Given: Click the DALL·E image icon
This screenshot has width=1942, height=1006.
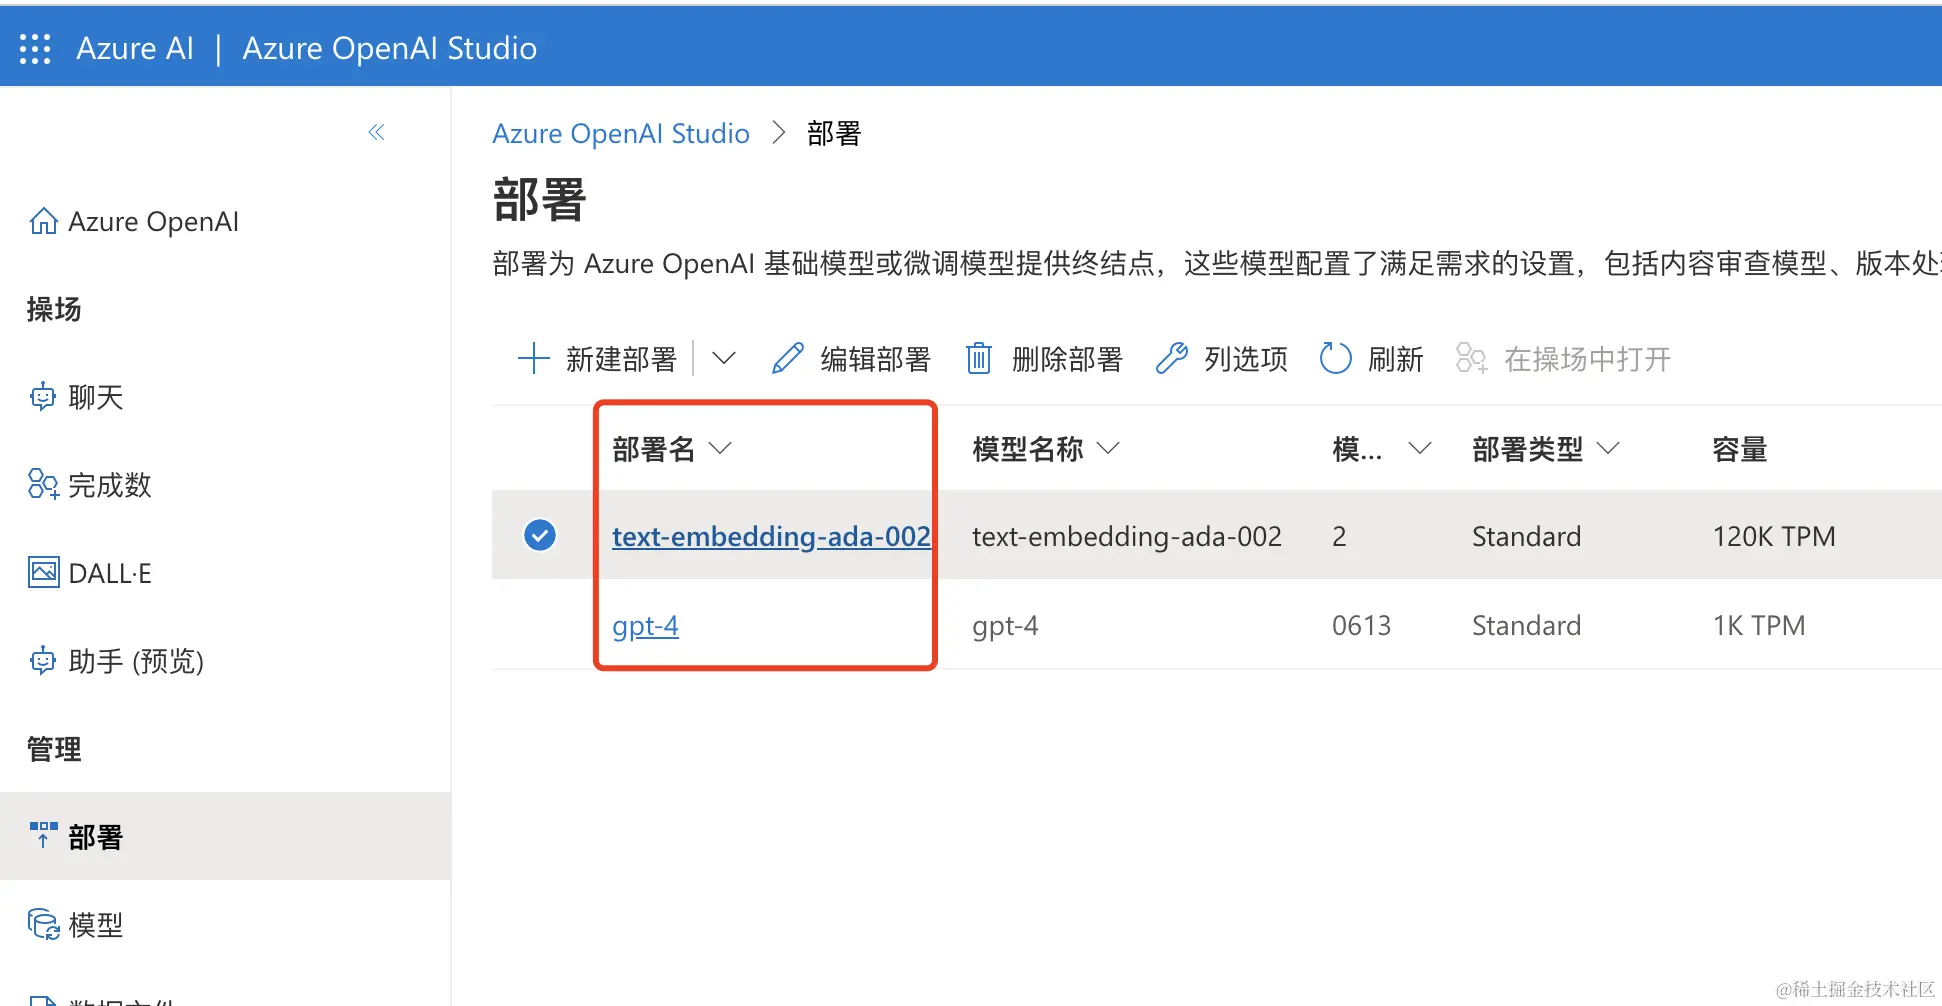Looking at the screenshot, I should point(43,573).
